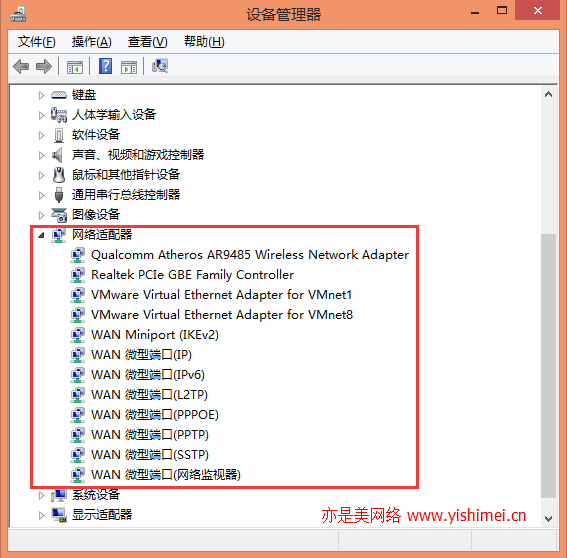
Task: Maximize the 设备管理器 window
Action: (502, 11)
